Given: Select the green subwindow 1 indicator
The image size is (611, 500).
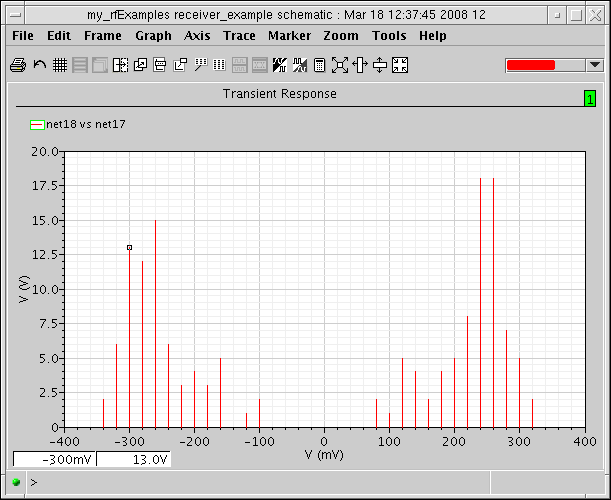Looking at the screenshot, I should 590,98.
